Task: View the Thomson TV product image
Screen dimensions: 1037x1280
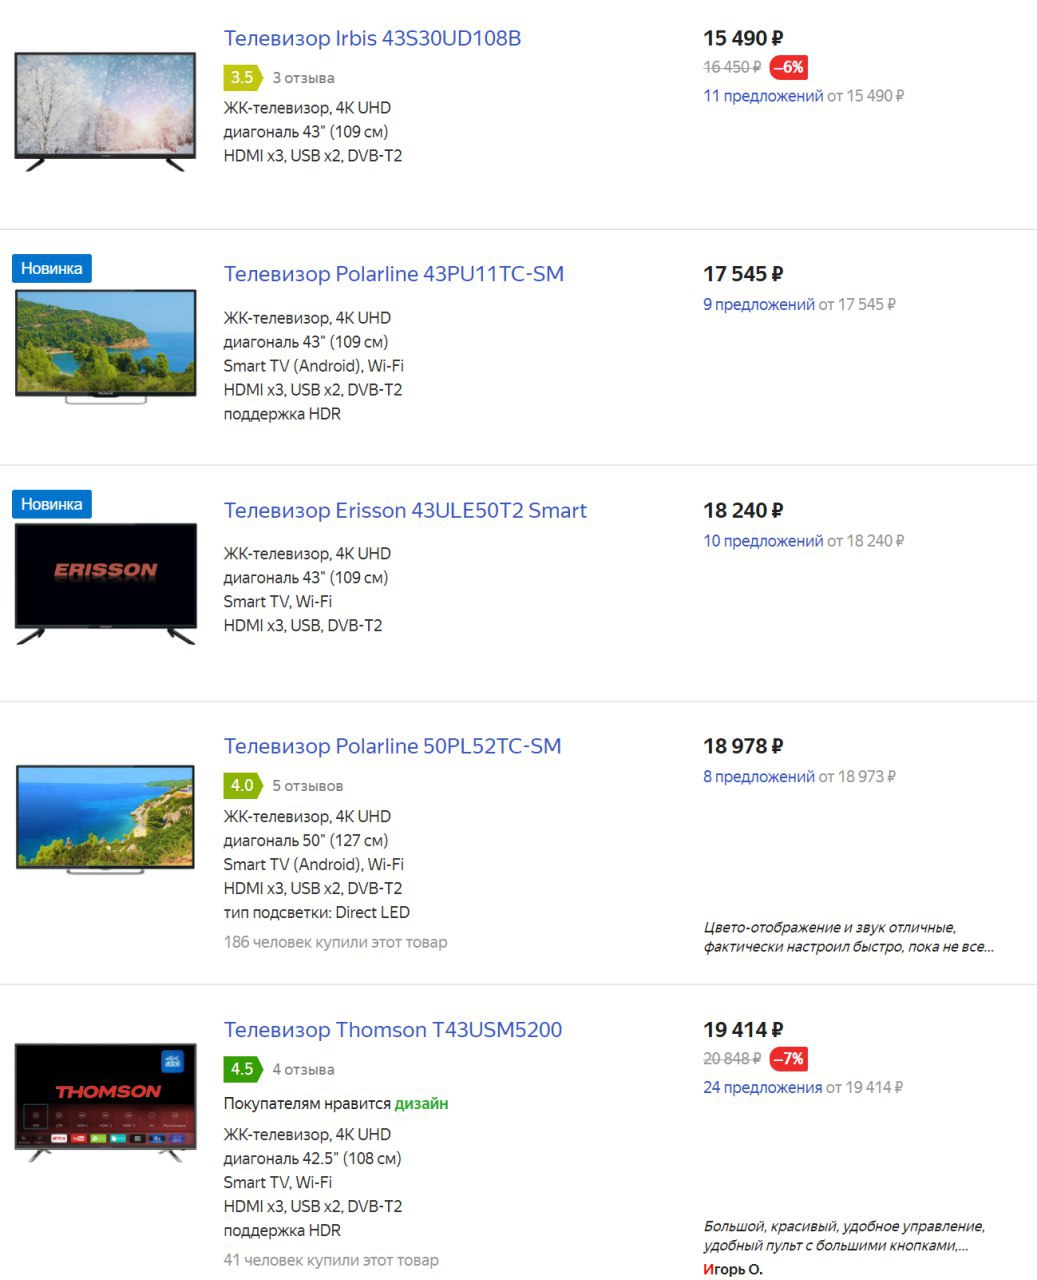Action: pos(105,1102)
